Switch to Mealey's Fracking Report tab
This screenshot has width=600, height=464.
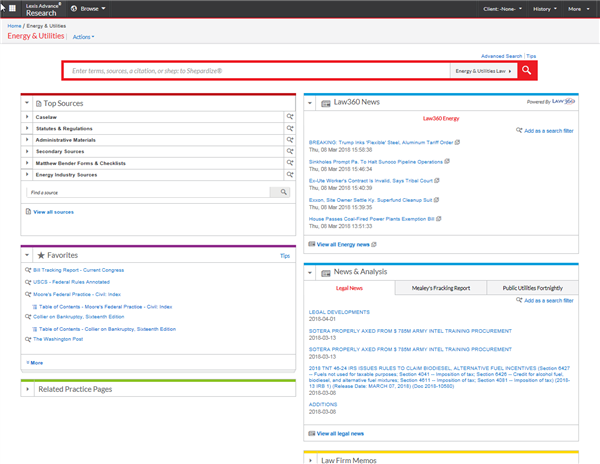coord(441,288)
